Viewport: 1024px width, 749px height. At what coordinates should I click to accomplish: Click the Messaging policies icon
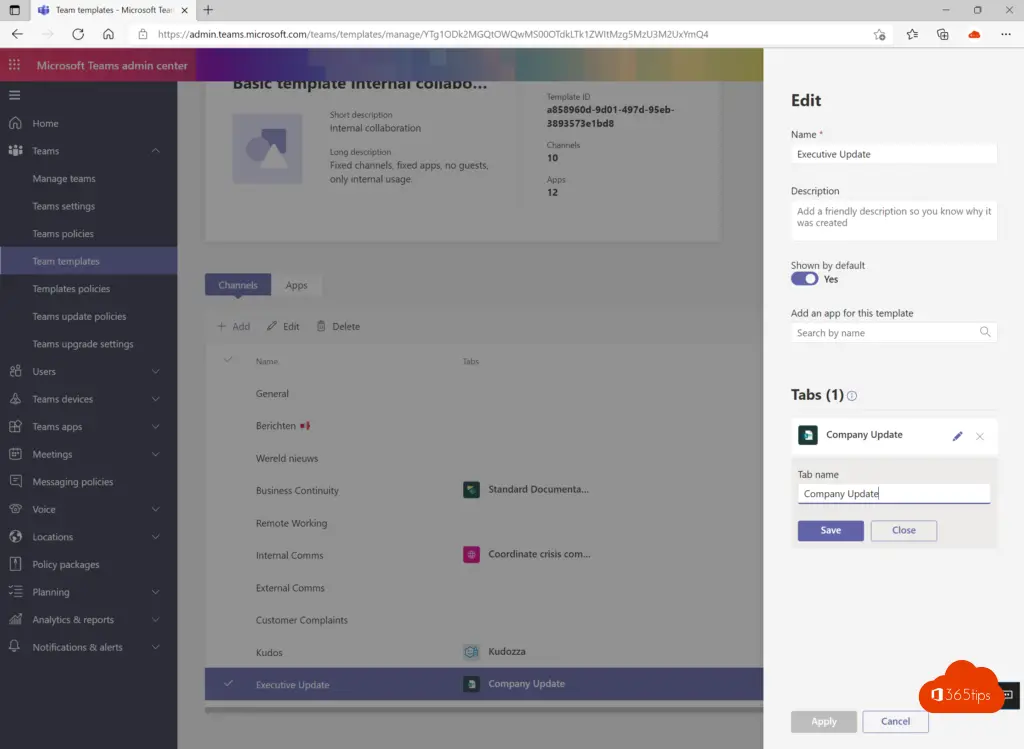(x=16, y=481)
